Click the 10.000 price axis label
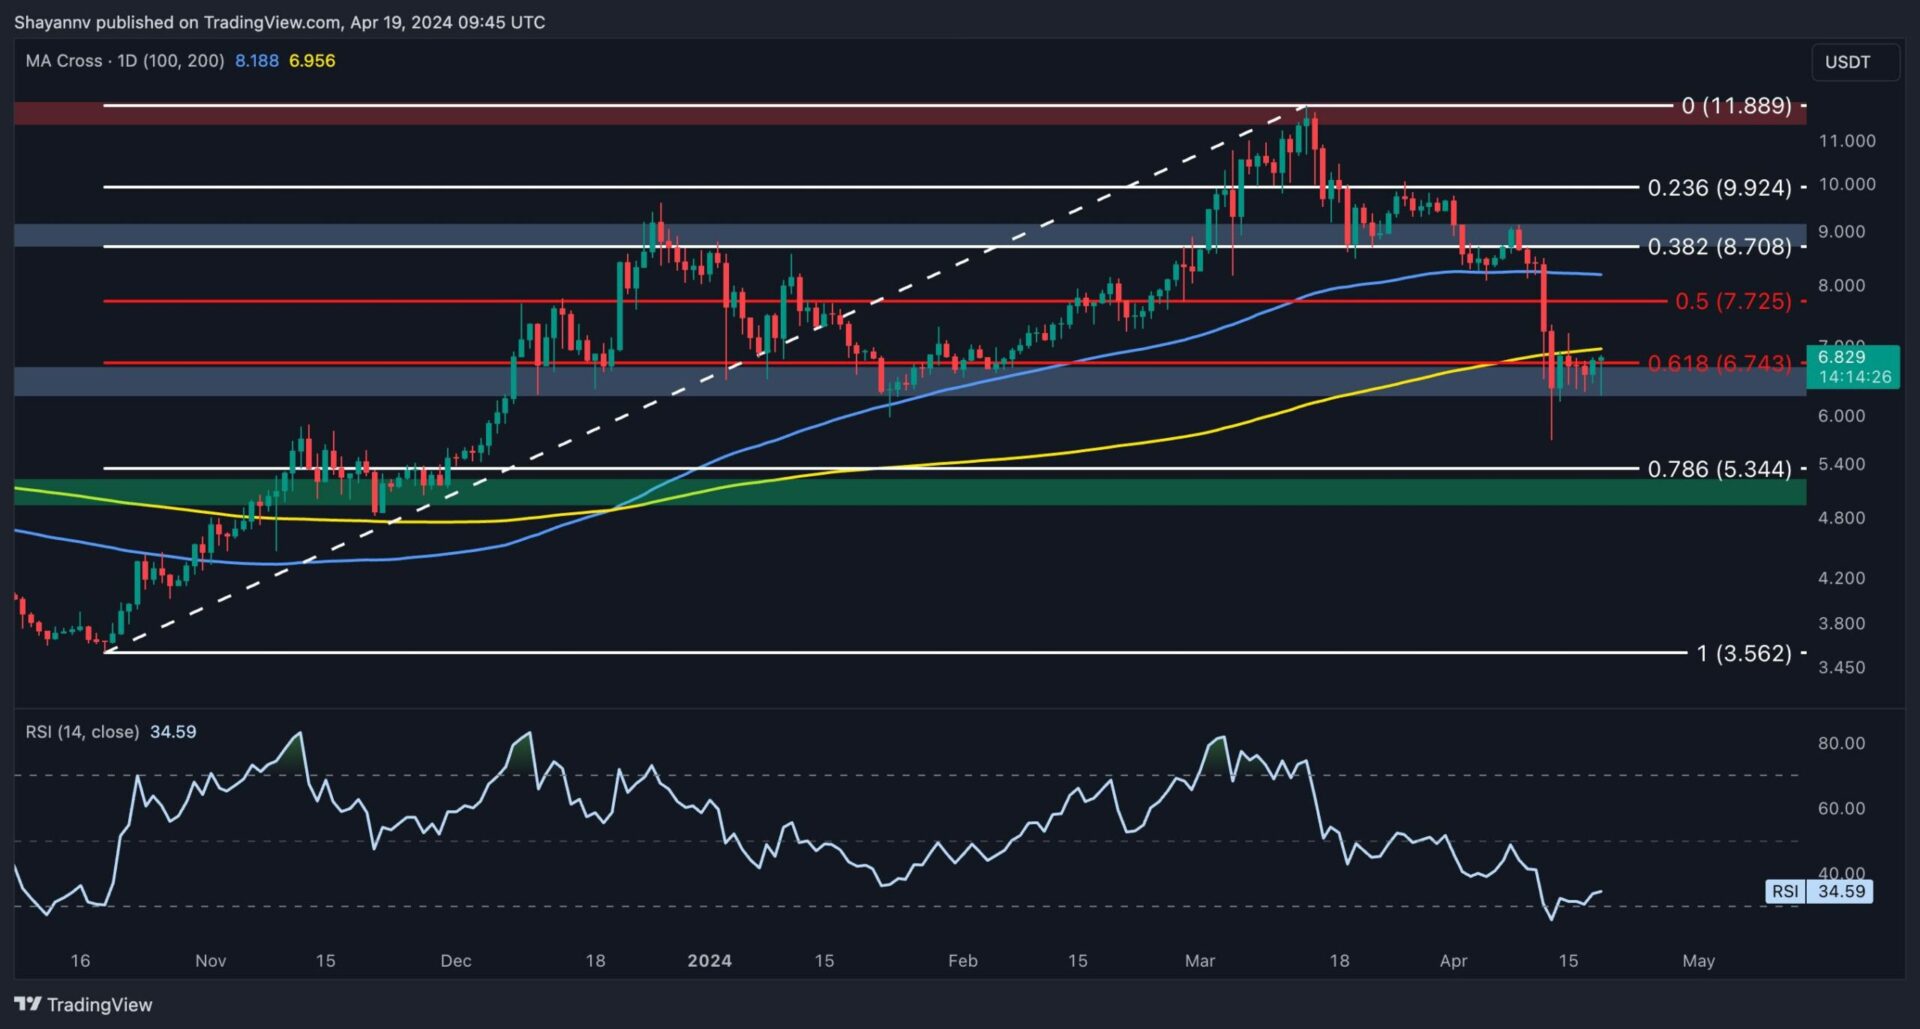 click(x=1847, y=184)
